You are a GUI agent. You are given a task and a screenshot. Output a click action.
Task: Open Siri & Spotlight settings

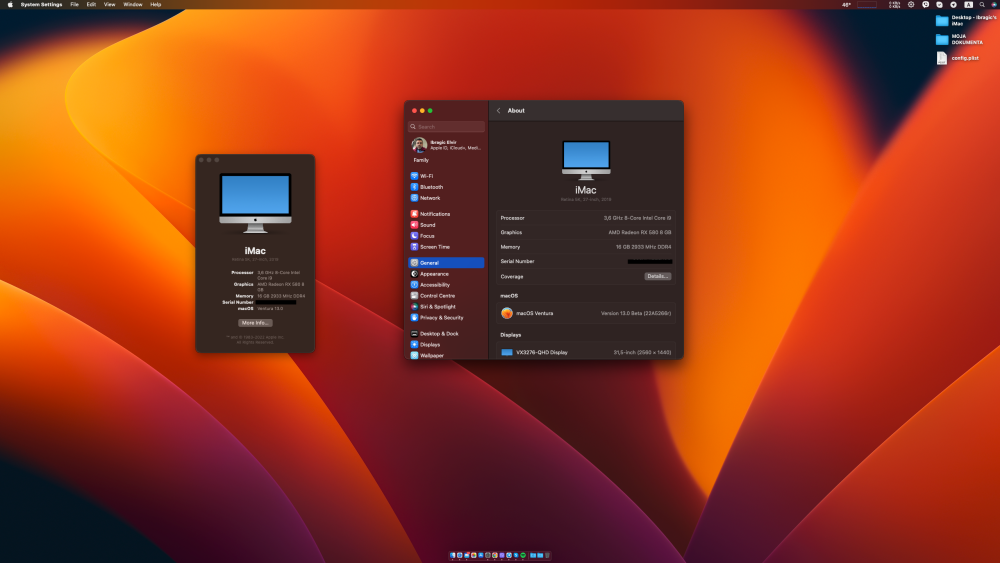tap(445, 307)
